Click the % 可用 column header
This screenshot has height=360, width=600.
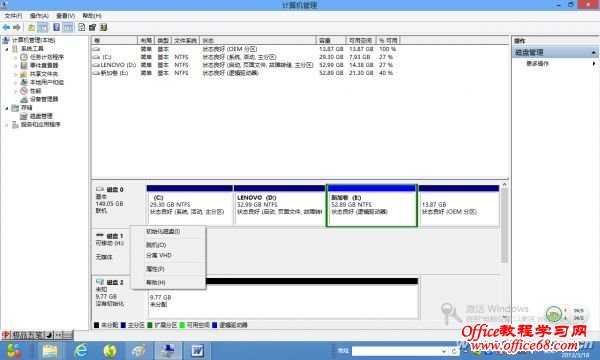coord(388,40)
